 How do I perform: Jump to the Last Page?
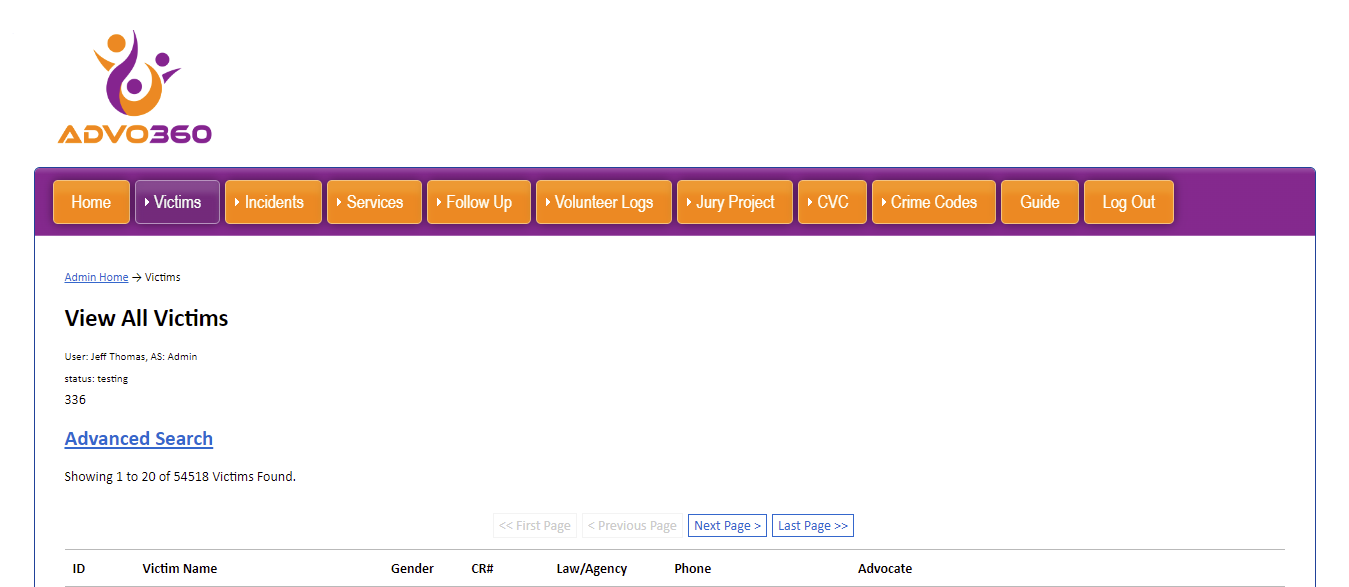[812, 526]
